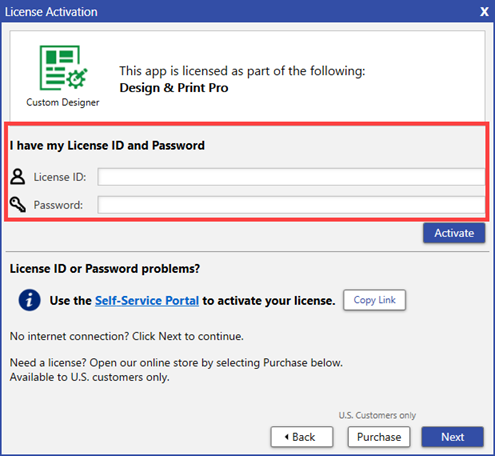Image resolution: width=495 pixels, height=456 pixels.
Task: Click the Custom Designer app icon
Action: click(63, 68)
